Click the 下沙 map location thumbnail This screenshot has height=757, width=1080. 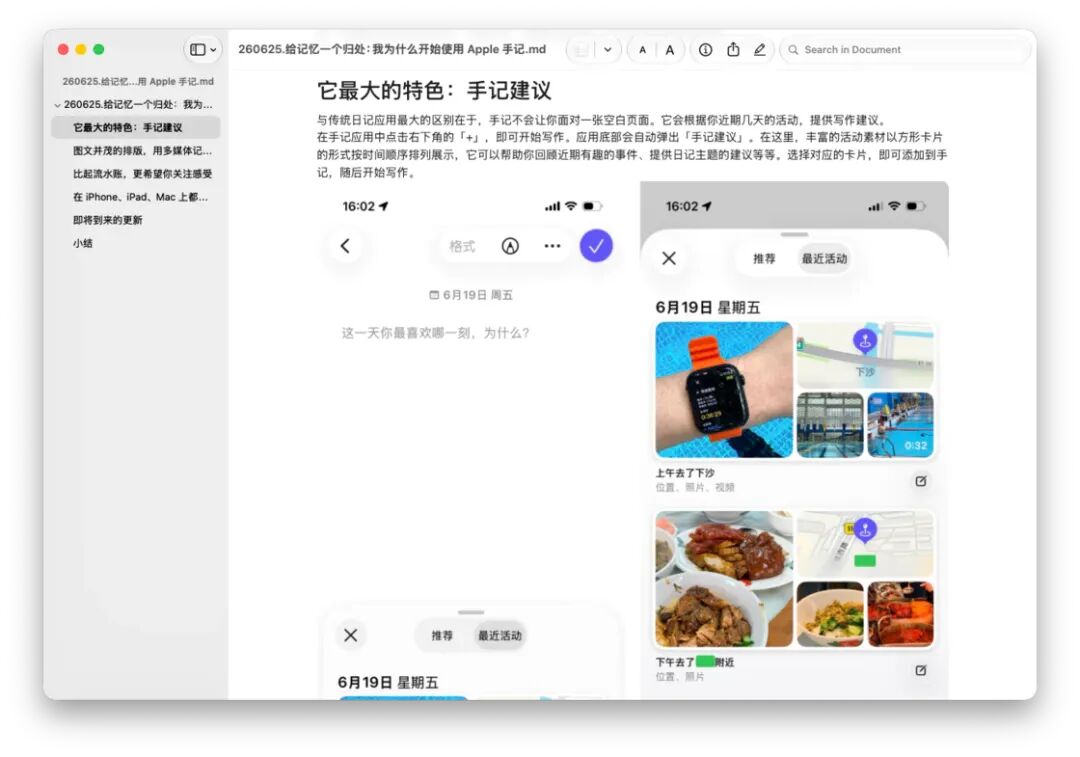click(x=865, y=355)
